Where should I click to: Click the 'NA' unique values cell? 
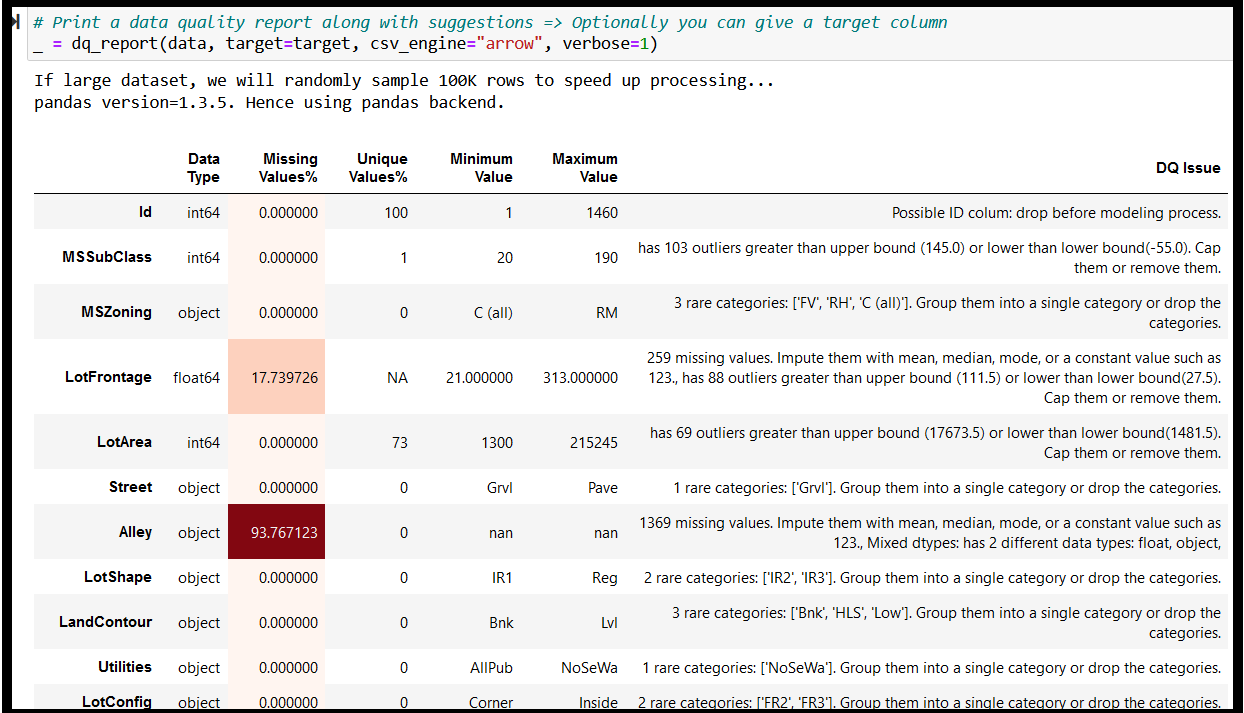coord(397,378)
